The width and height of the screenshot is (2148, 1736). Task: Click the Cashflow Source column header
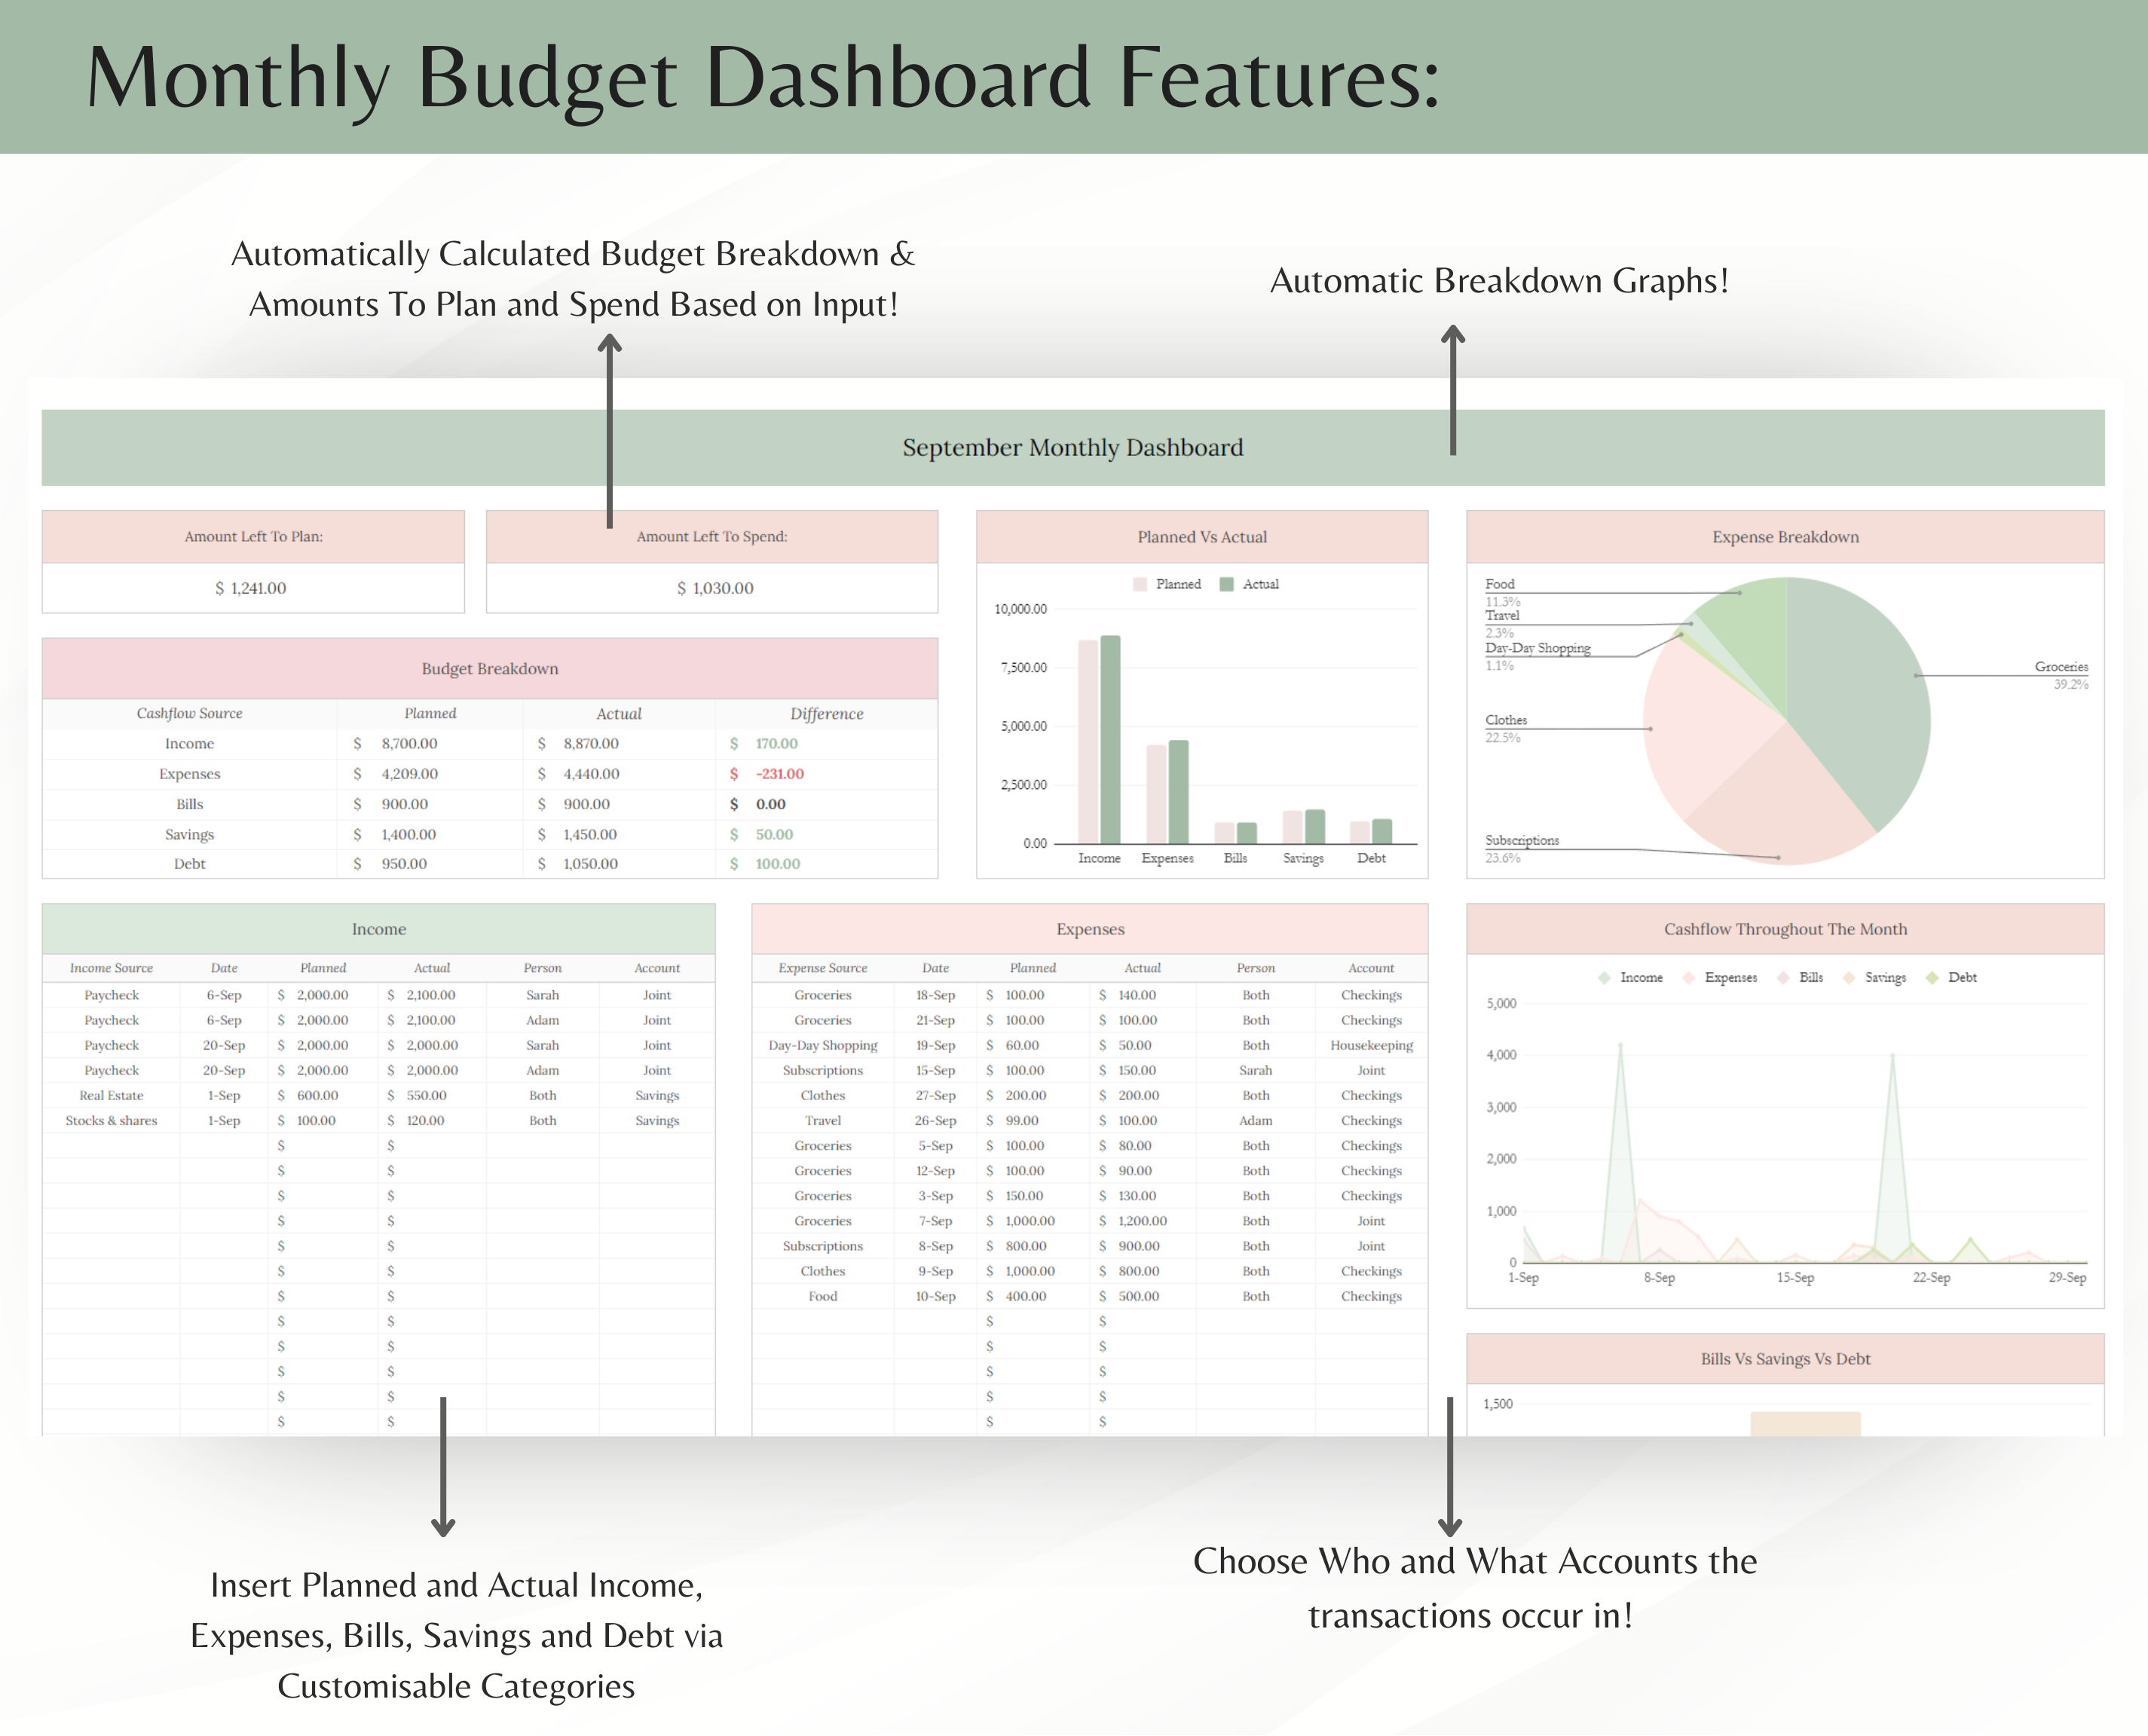pos(189,713)
